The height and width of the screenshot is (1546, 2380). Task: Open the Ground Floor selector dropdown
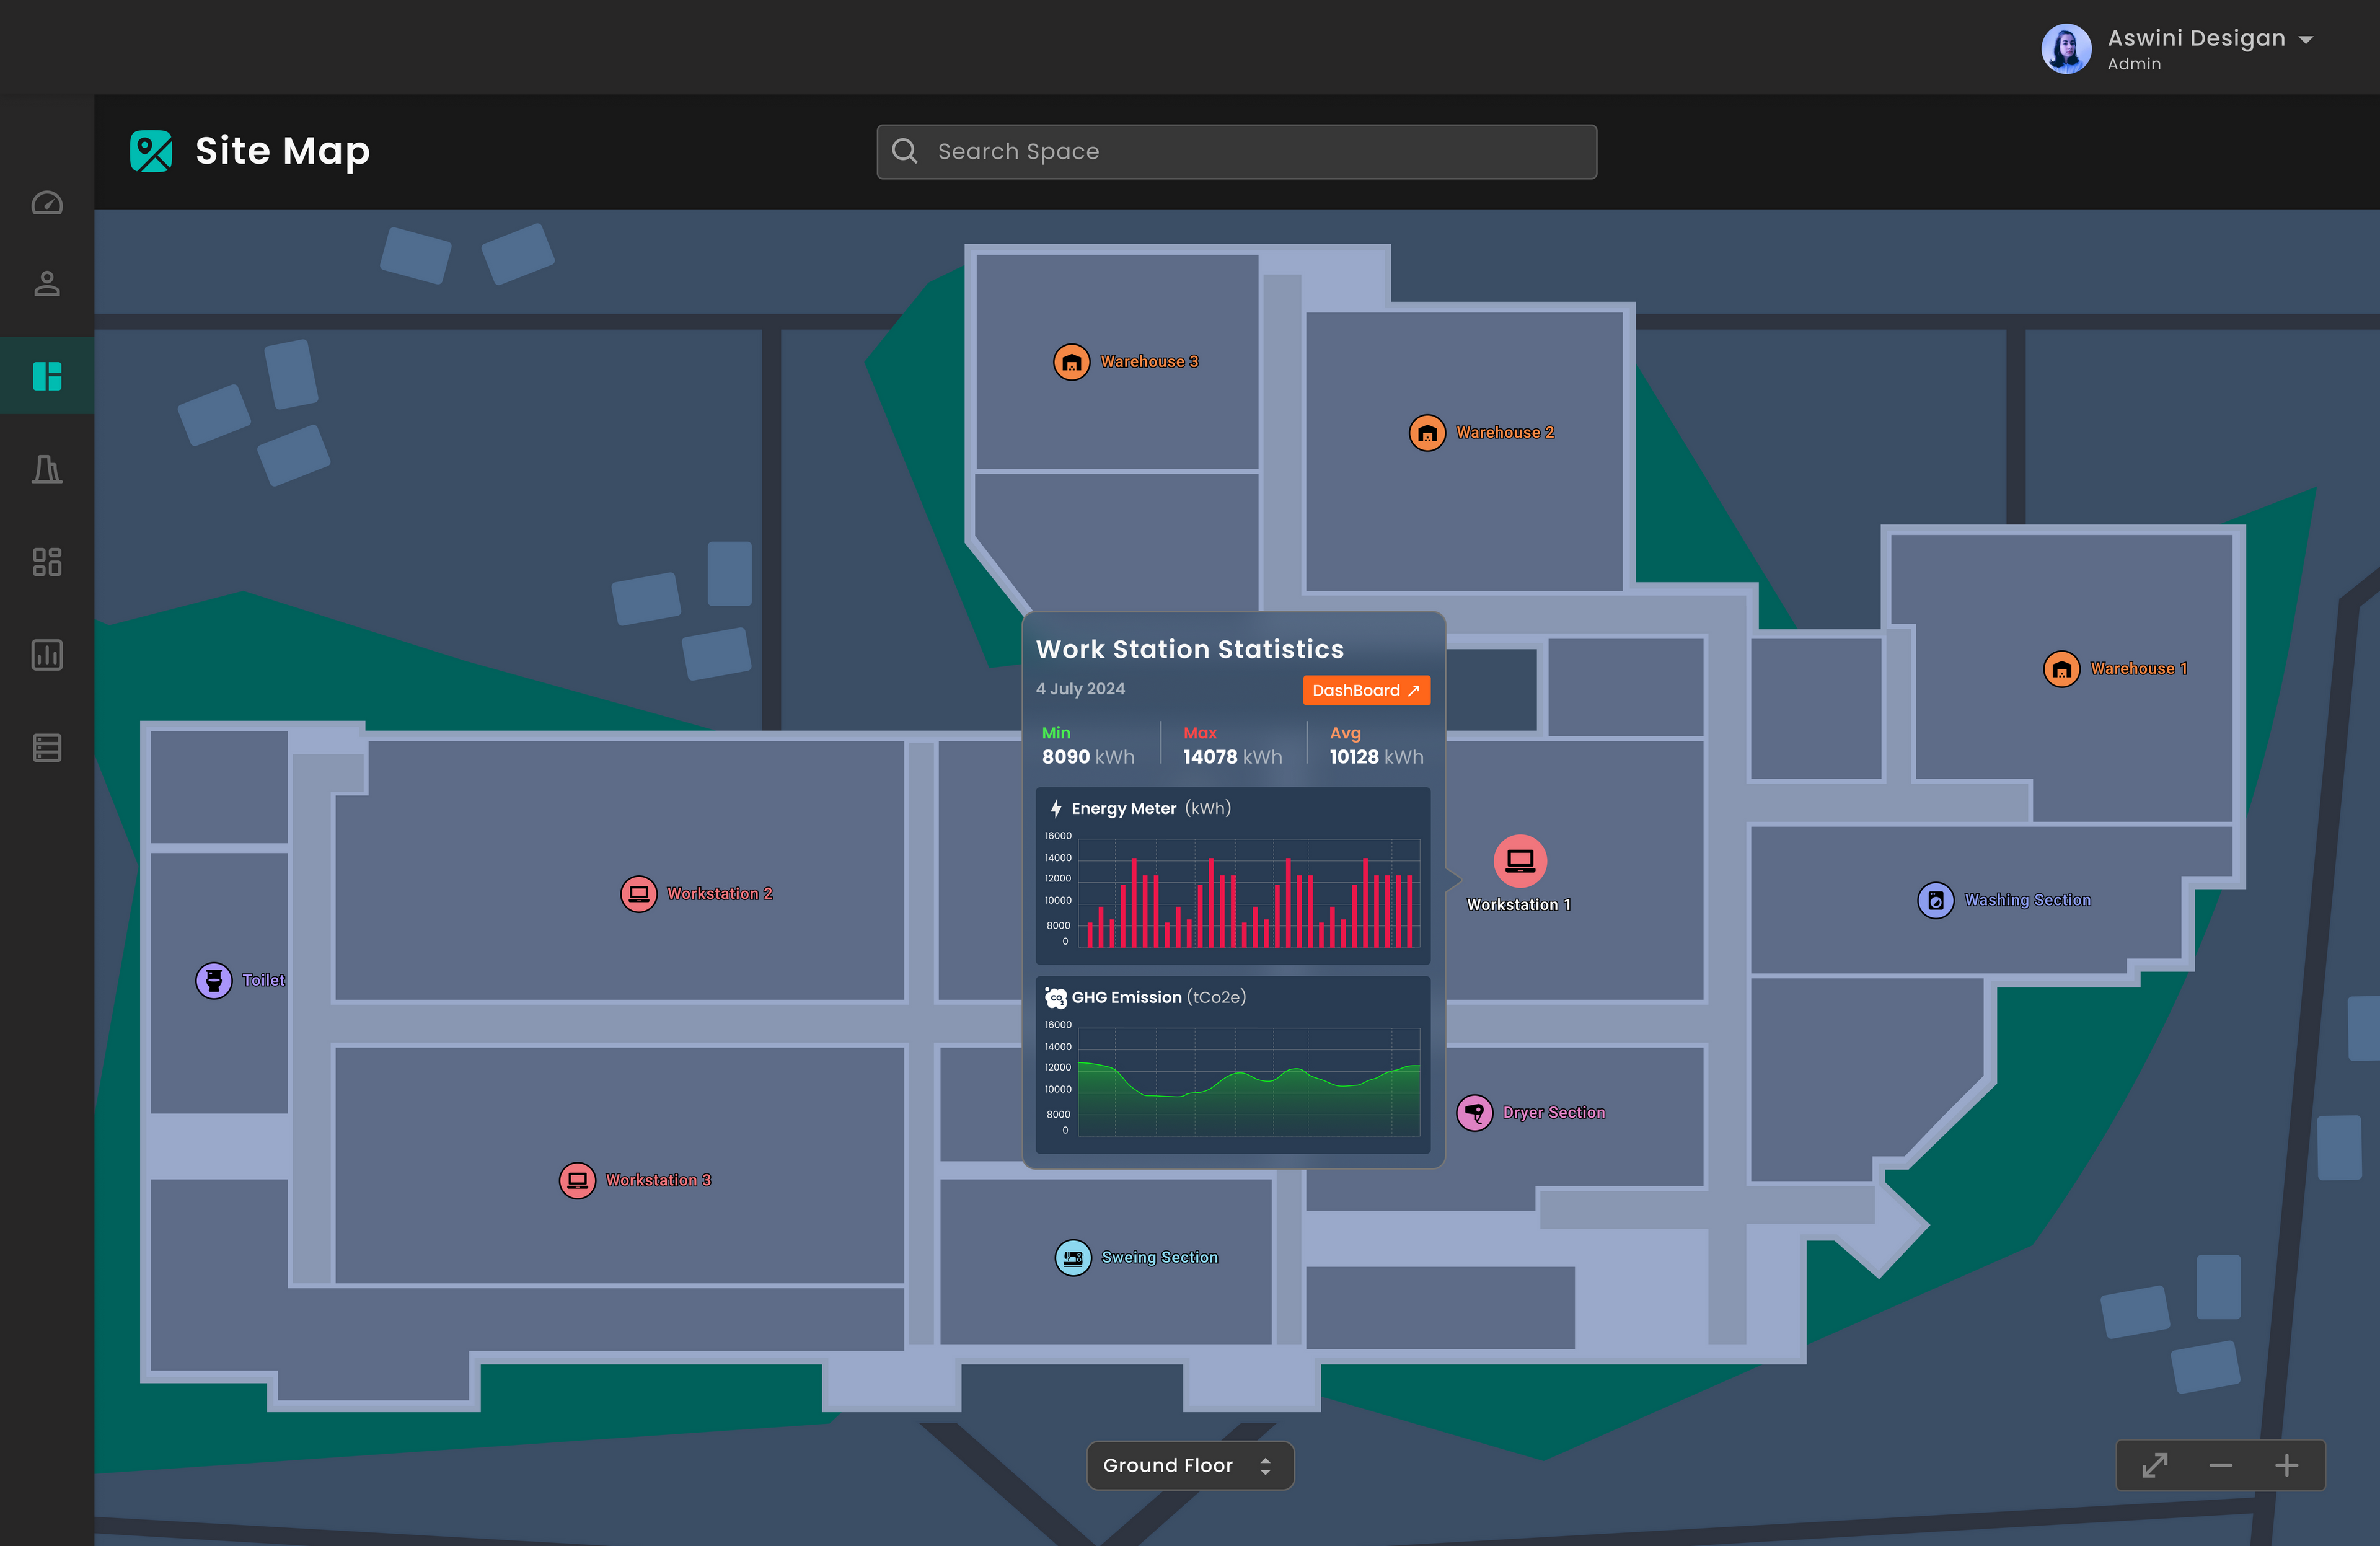1190,1466
